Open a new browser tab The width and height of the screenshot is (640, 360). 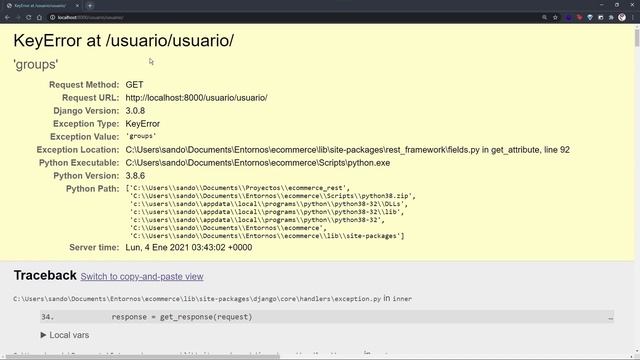tap(90, 6)
